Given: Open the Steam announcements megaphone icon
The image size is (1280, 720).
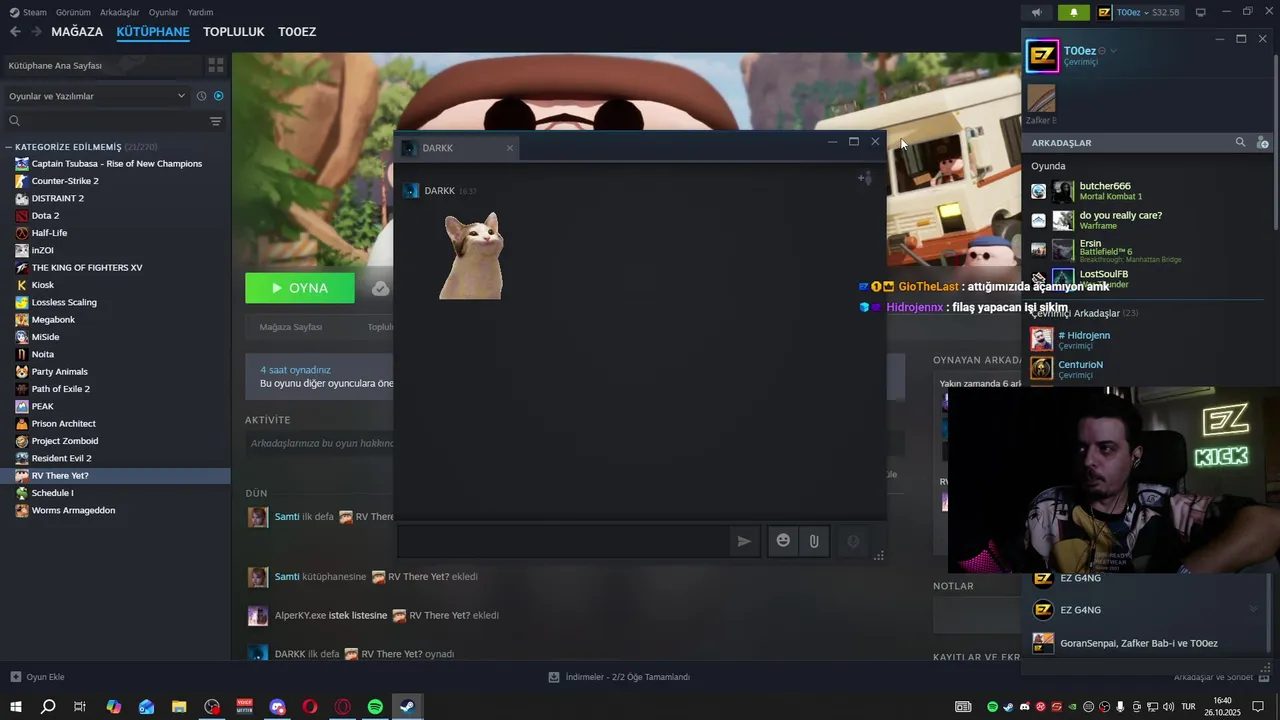Looking at the screenshot, I should click(1036, 13).
